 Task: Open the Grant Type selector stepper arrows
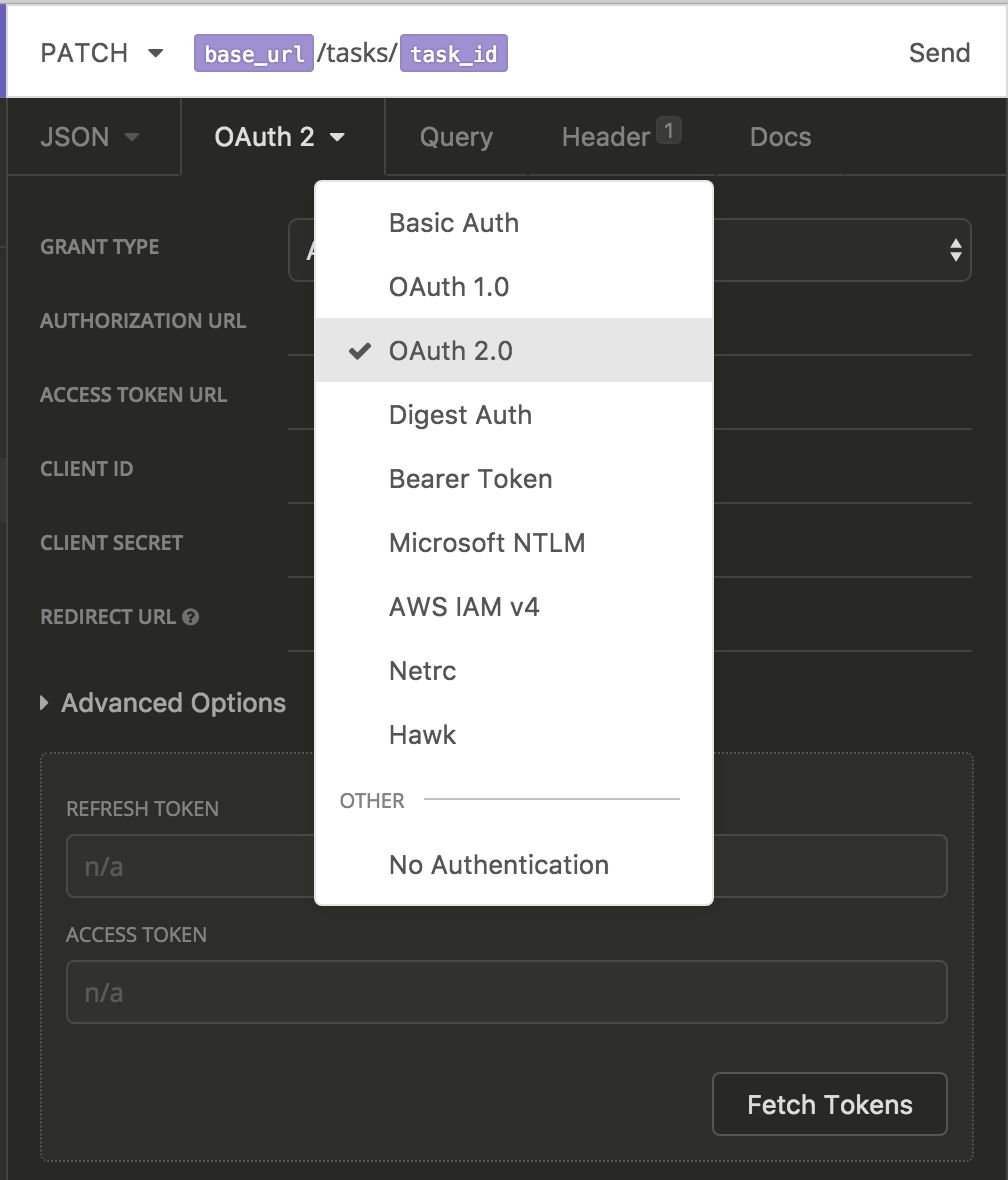coord(956,249)
